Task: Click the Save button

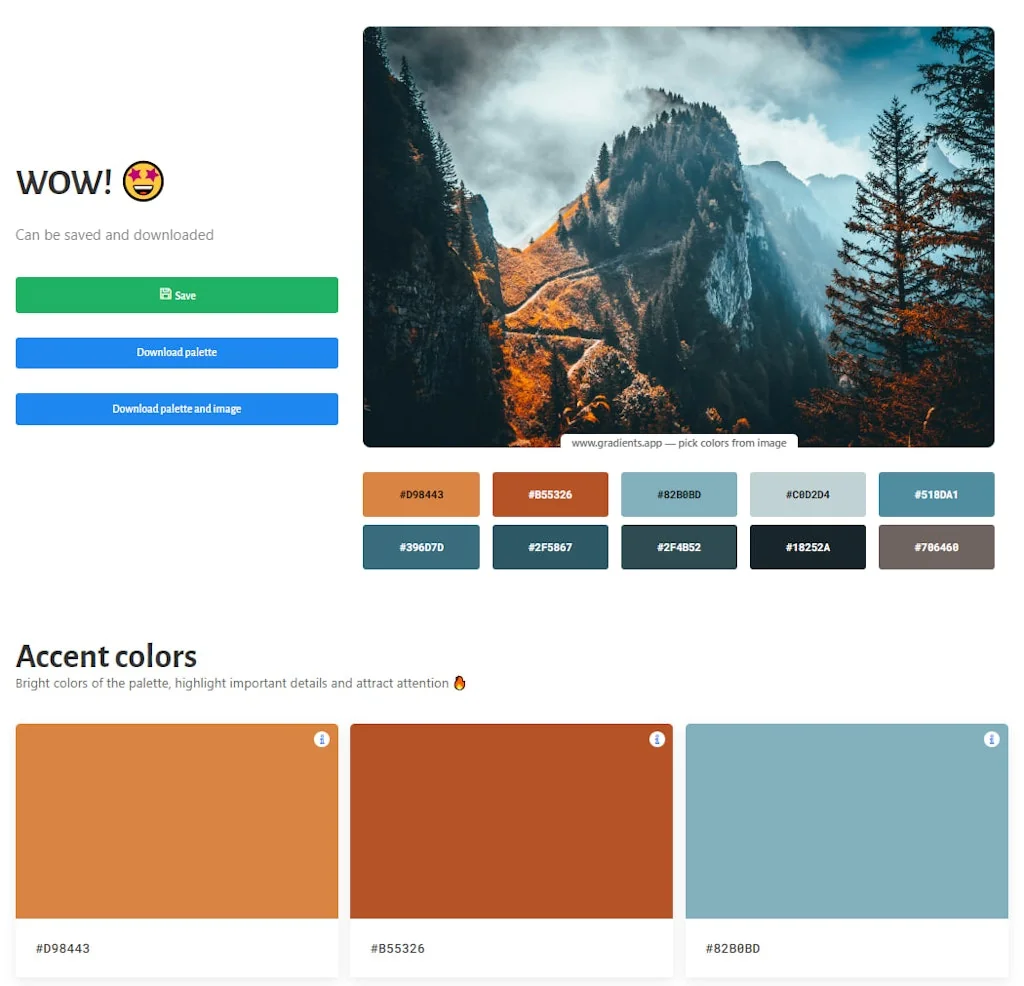Action: coord(176,294)
